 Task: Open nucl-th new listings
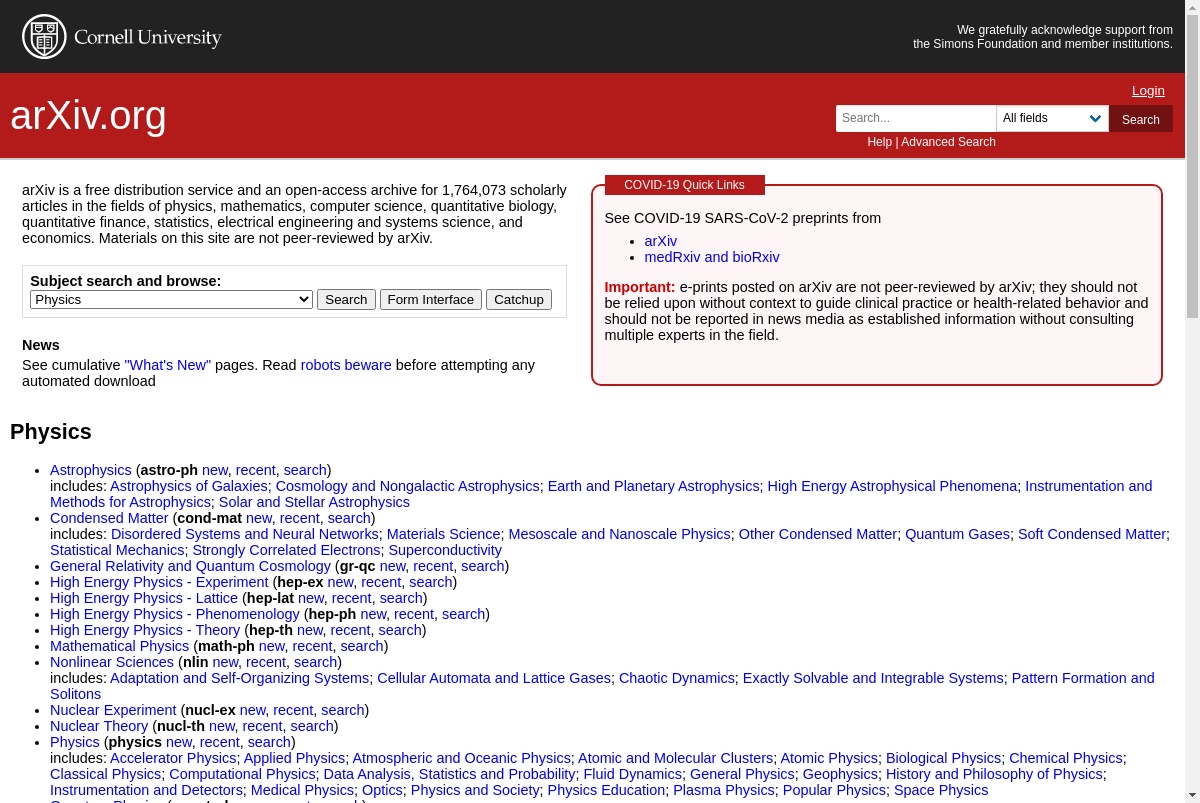click(222, 726)
